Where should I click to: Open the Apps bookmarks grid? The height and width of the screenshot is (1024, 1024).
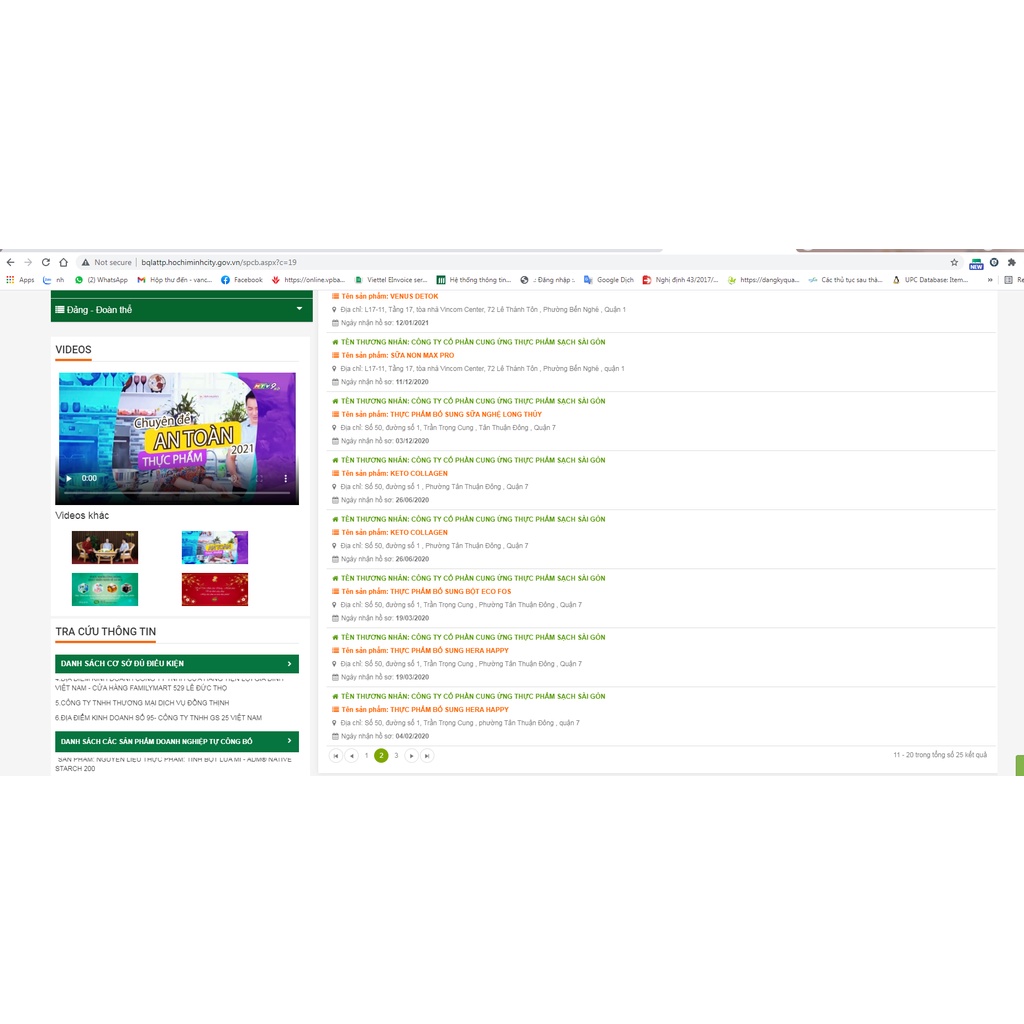click(x=20, y=280)
